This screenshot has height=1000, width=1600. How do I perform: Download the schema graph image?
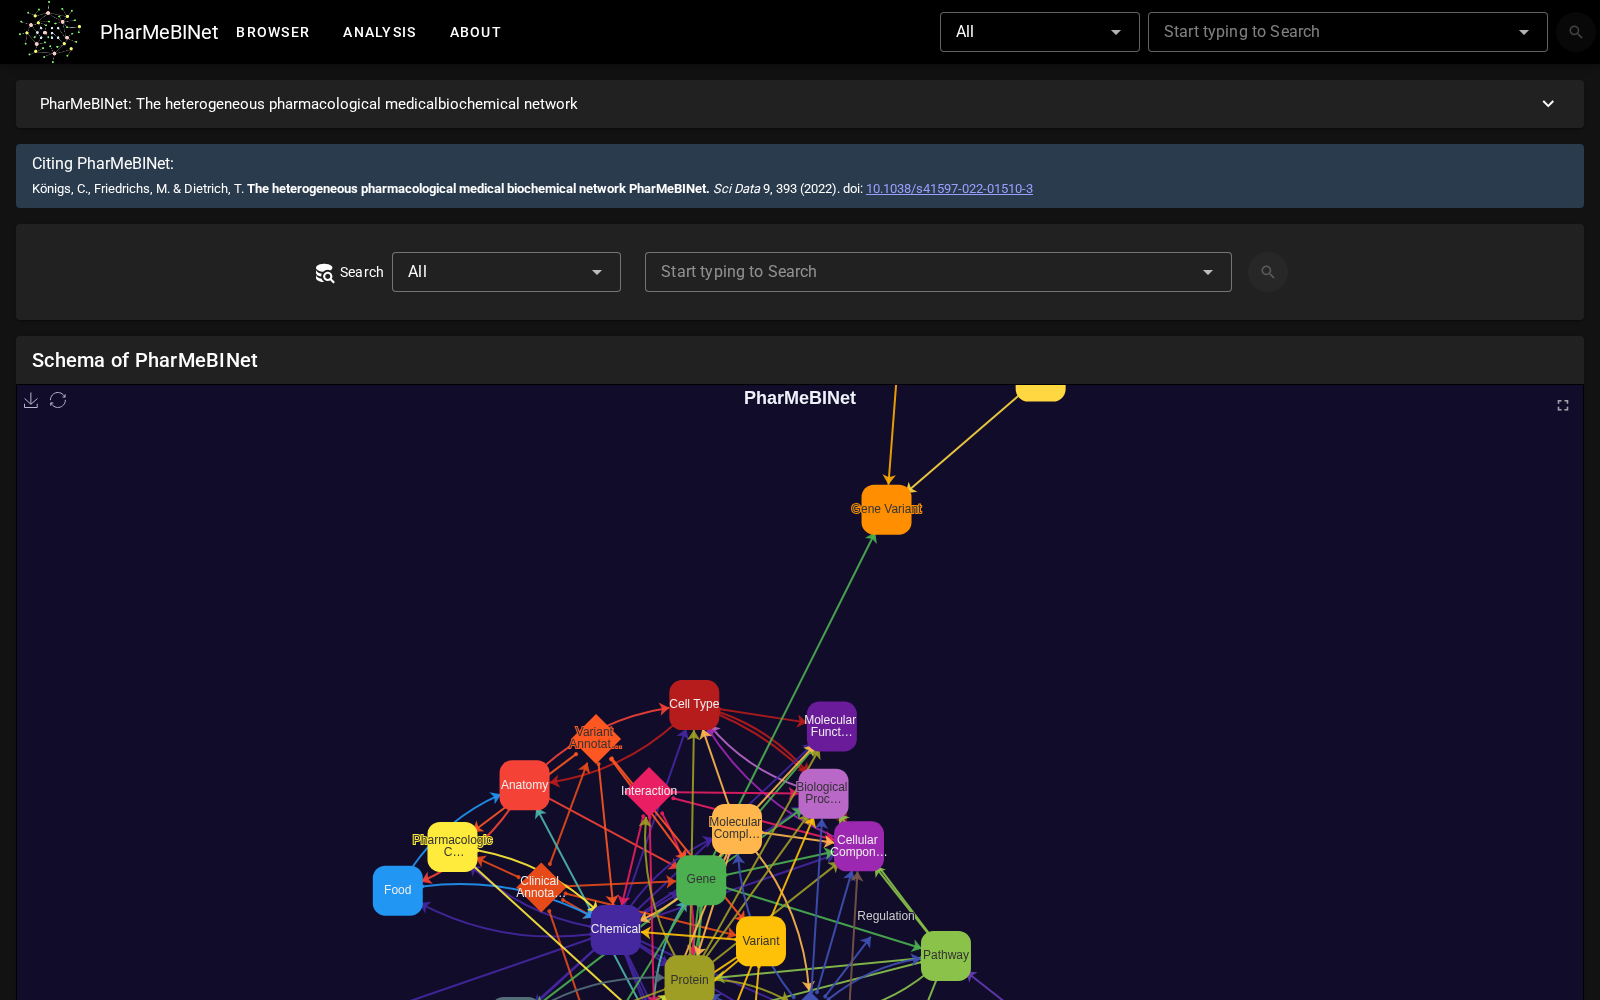tap(31, 400)
